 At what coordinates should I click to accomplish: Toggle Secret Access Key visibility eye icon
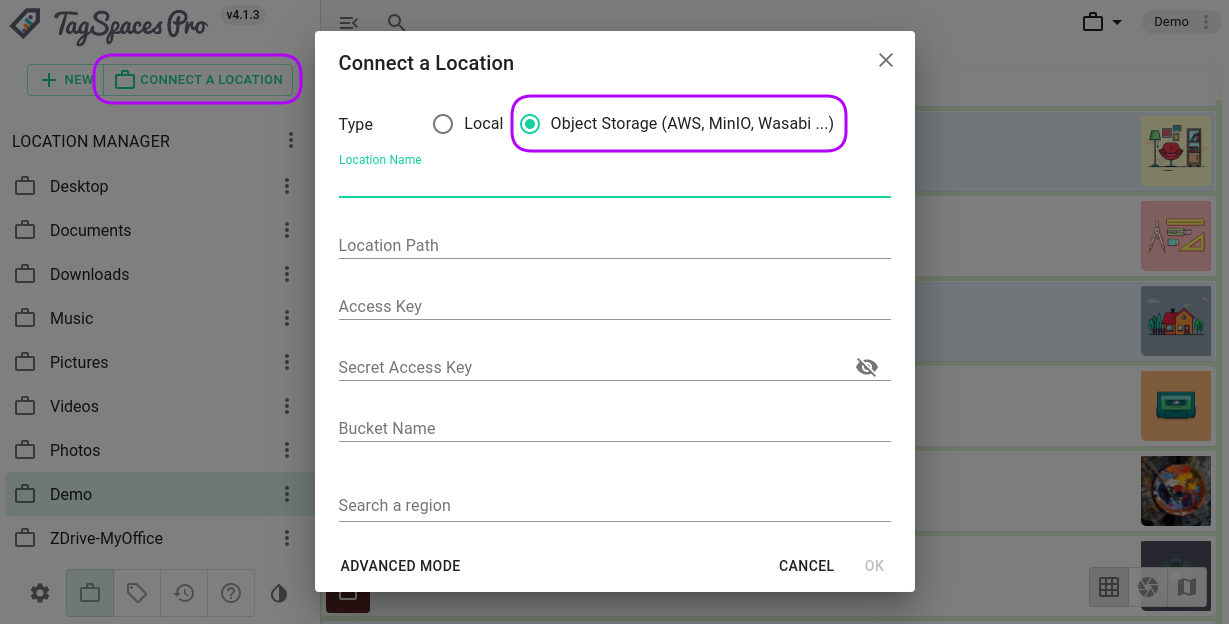[867, 367]
